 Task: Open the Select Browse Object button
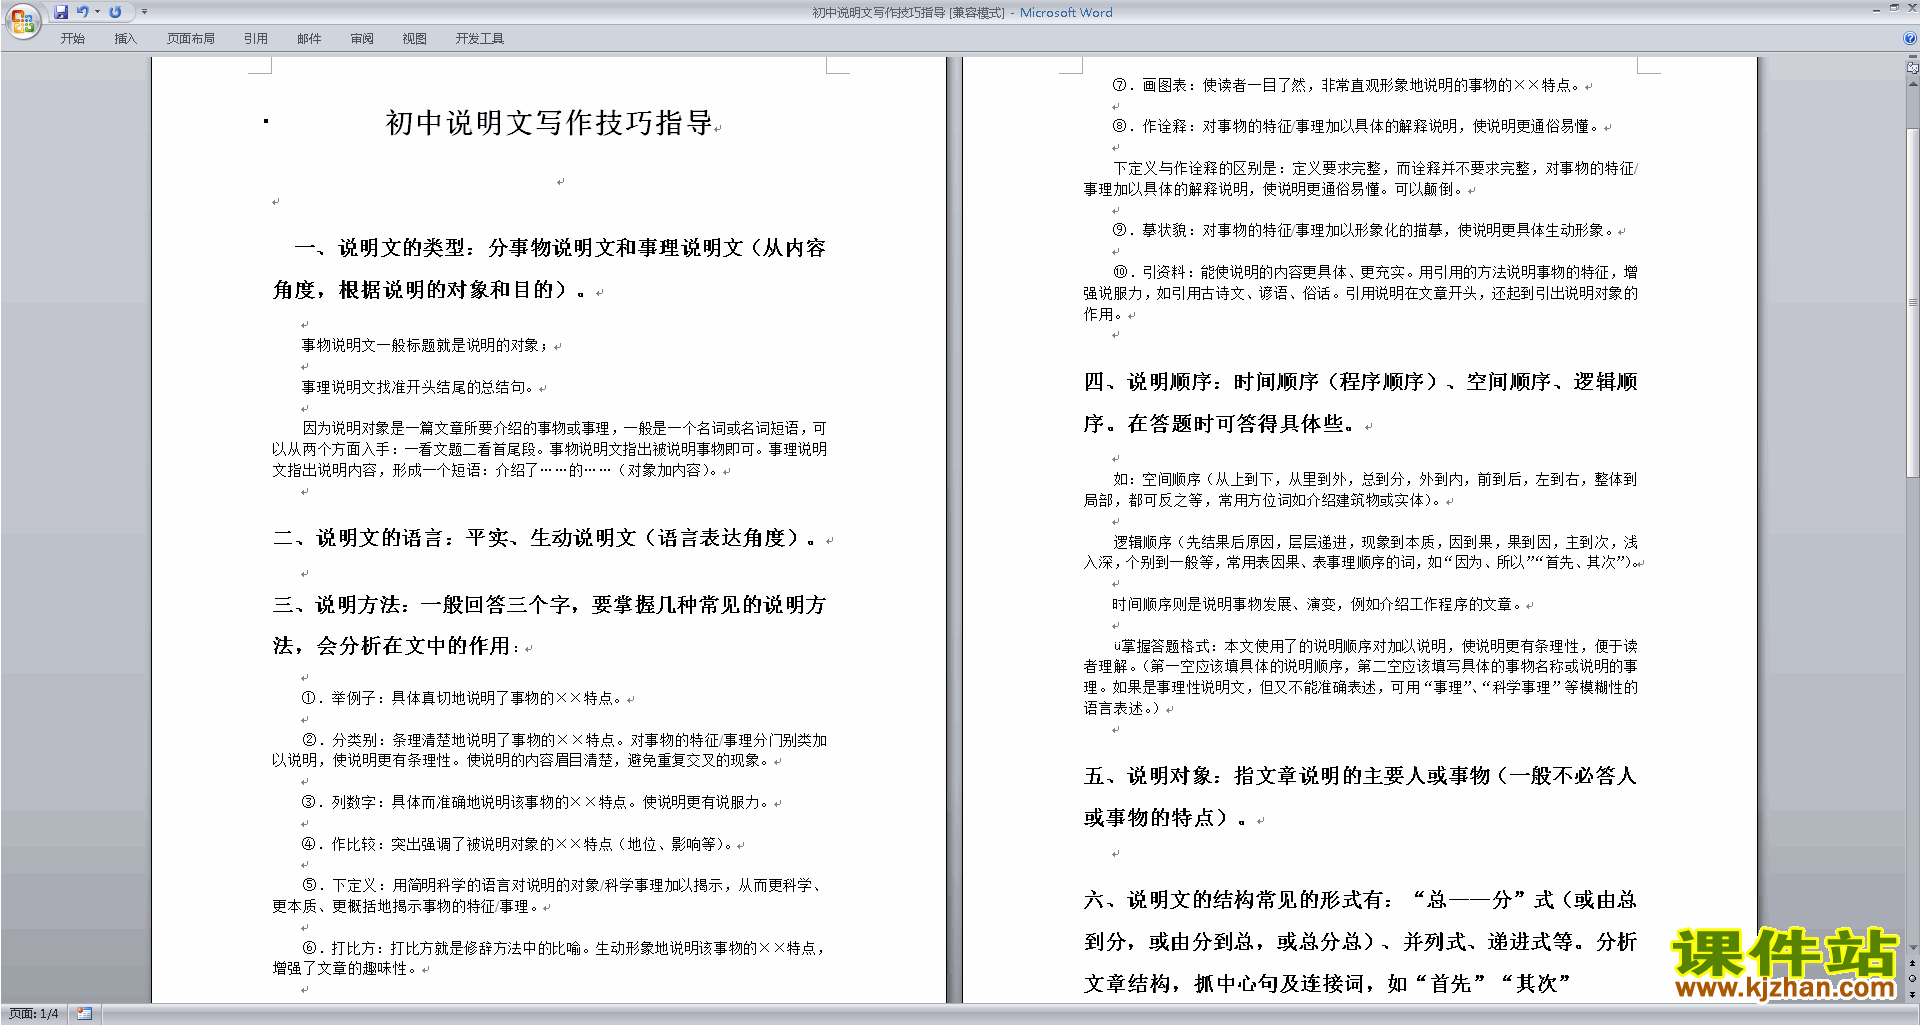pos(1913,978)
